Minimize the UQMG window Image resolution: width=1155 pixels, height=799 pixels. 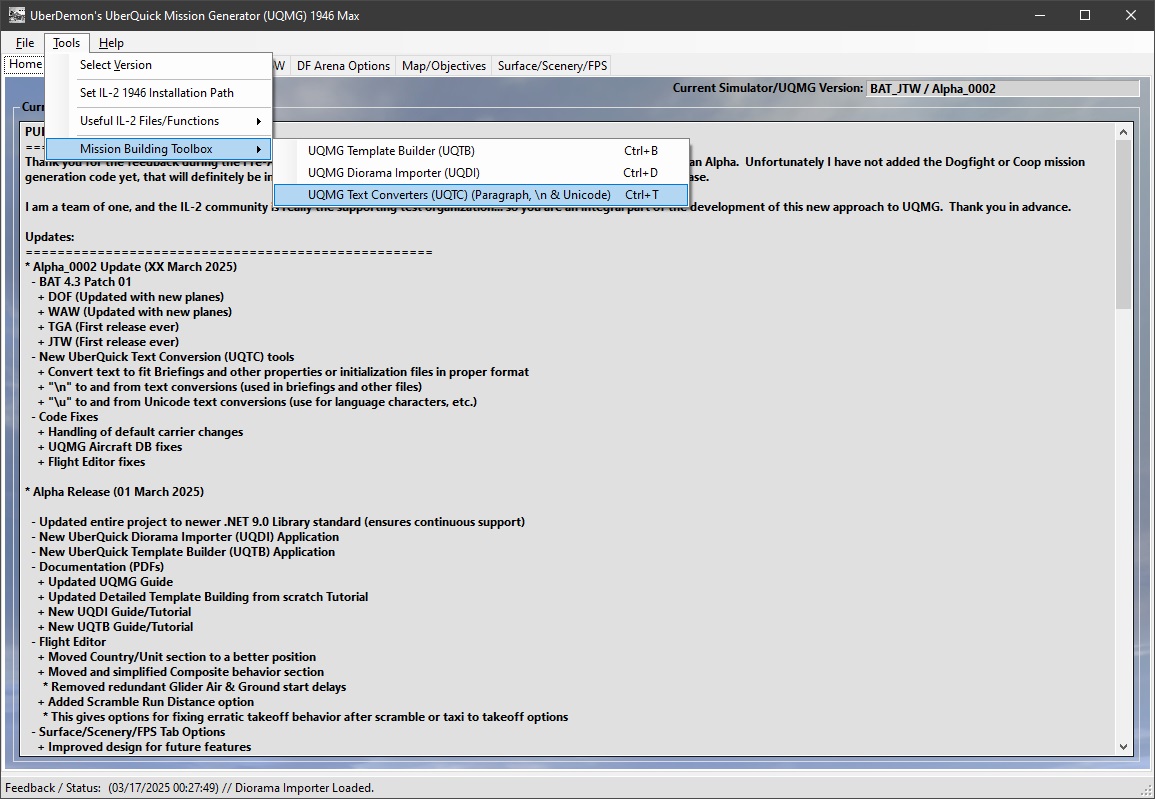point(1039,15)
